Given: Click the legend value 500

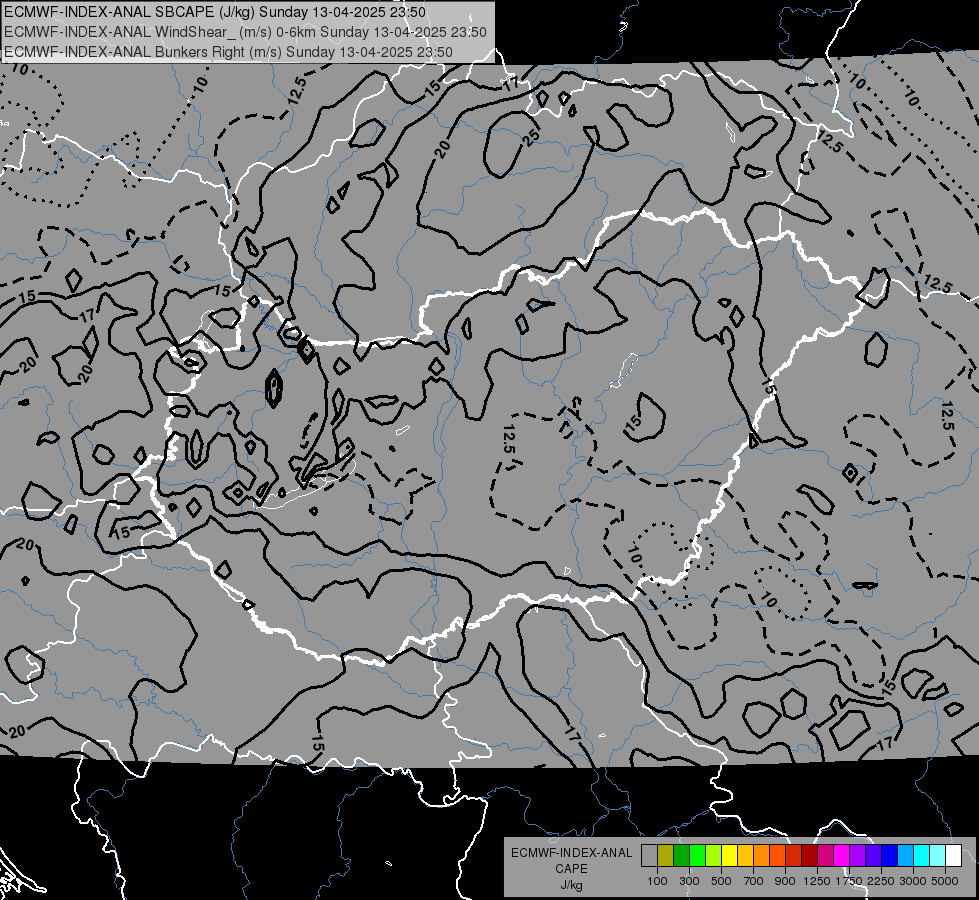Looking at the screenshot, I should coord(721,881).
